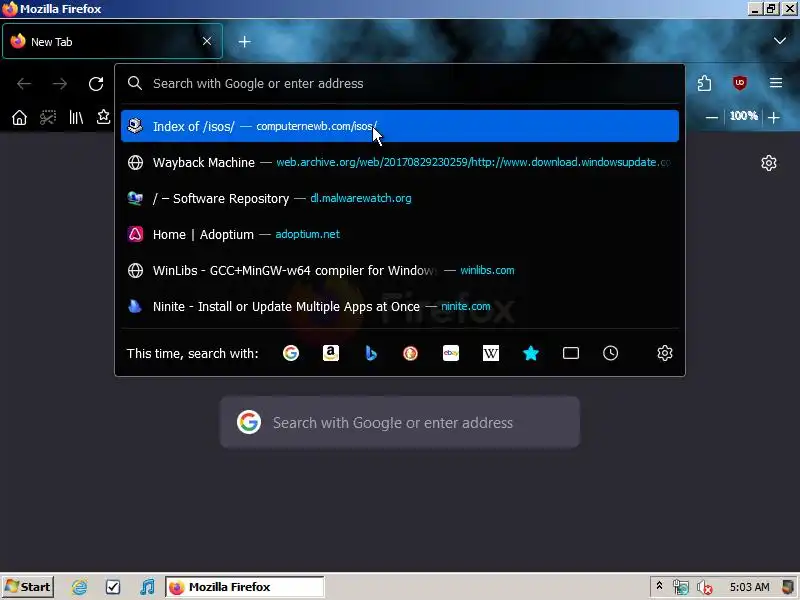Image resolution: width=800 pixels, height=600 pixels.
Task: Open uBlock Origin shield icon
Action: pos(740,83)
